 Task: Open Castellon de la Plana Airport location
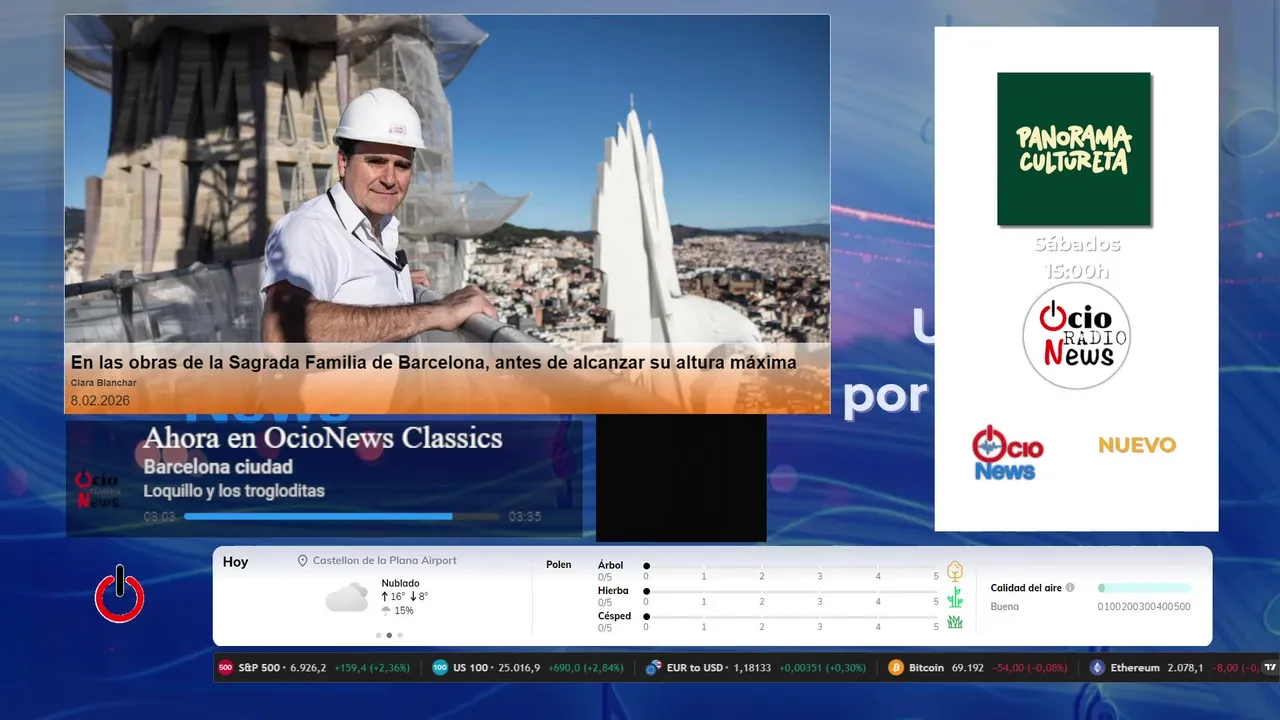pos(385,561)
